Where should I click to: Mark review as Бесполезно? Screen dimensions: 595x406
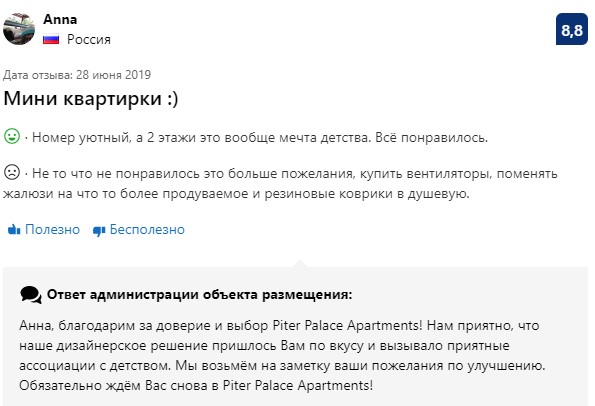click(x=147, y=230)
